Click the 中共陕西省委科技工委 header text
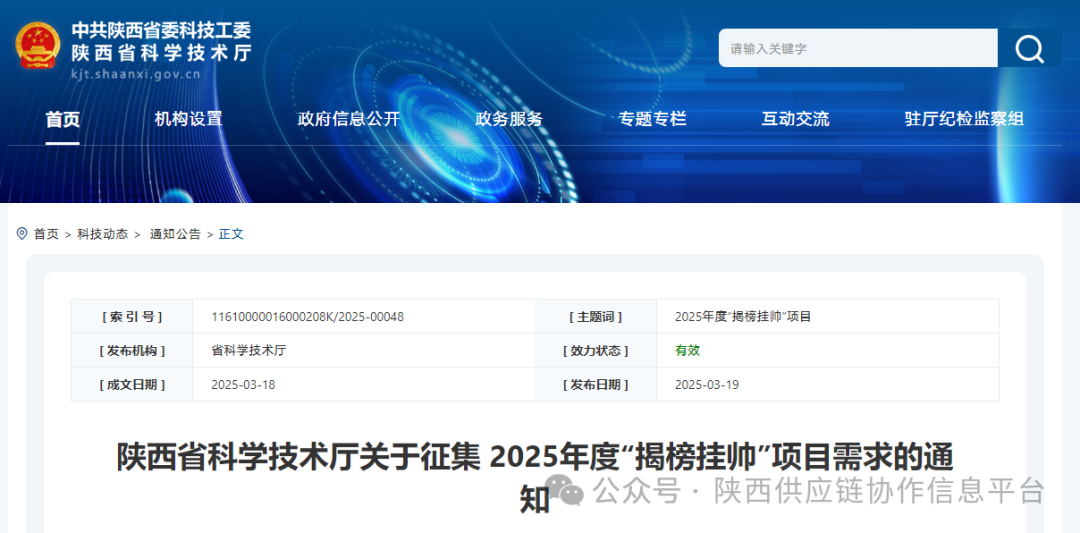Viewport: 1080px width, 533px height. click(161, 30)
